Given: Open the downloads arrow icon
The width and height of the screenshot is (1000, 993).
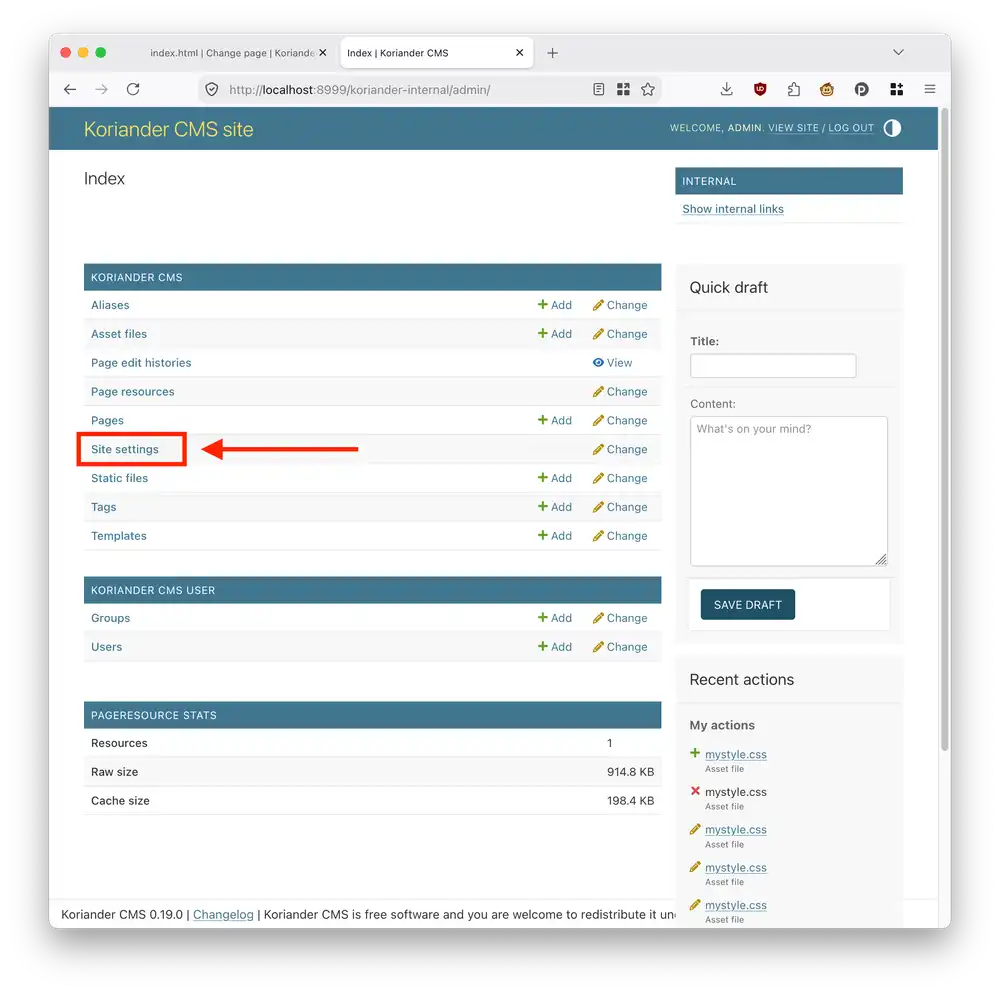Looking at the screenshot, I should pos(726,89).
